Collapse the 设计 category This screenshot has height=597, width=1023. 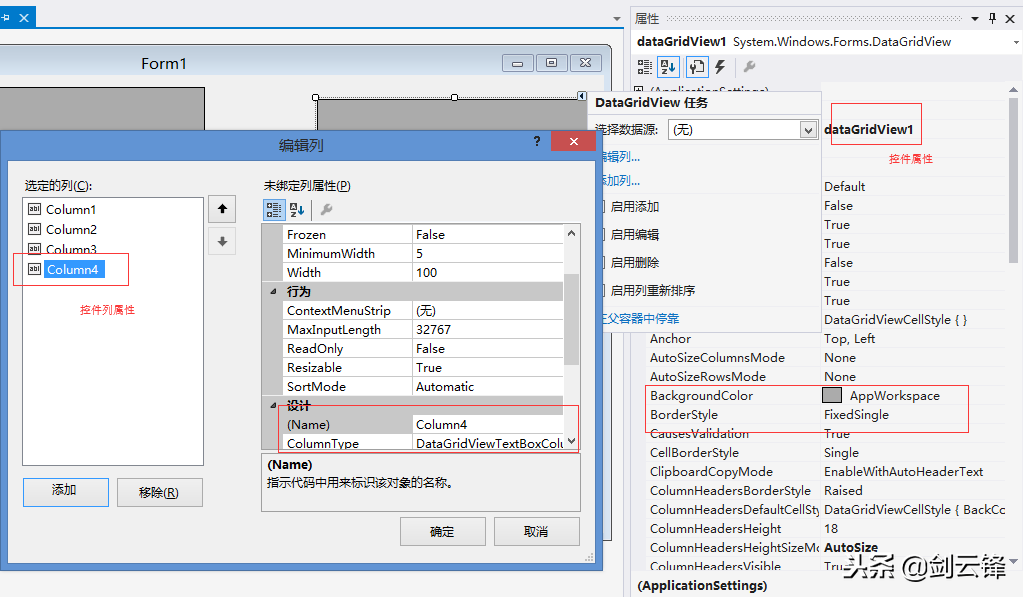(273, 405)
